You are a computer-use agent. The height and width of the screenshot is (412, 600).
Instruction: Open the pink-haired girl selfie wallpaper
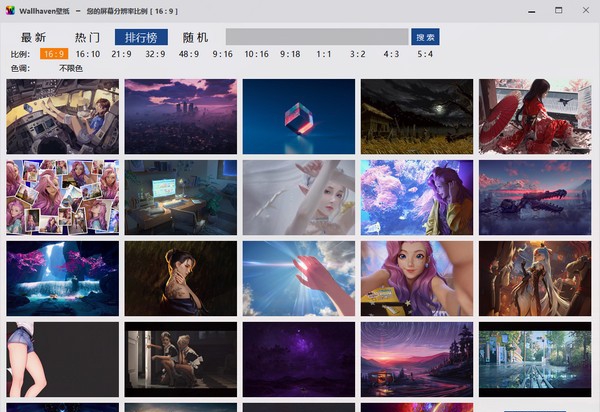coord(417,278)
